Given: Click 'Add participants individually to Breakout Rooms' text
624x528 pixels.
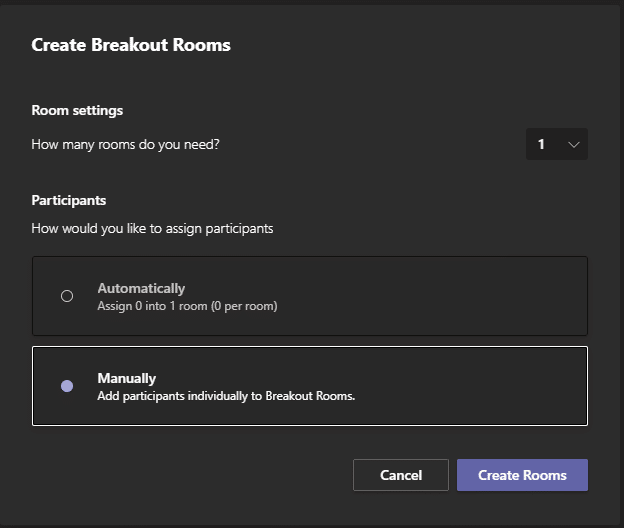Looking at the screenshot, I should (x=226, y=396).
